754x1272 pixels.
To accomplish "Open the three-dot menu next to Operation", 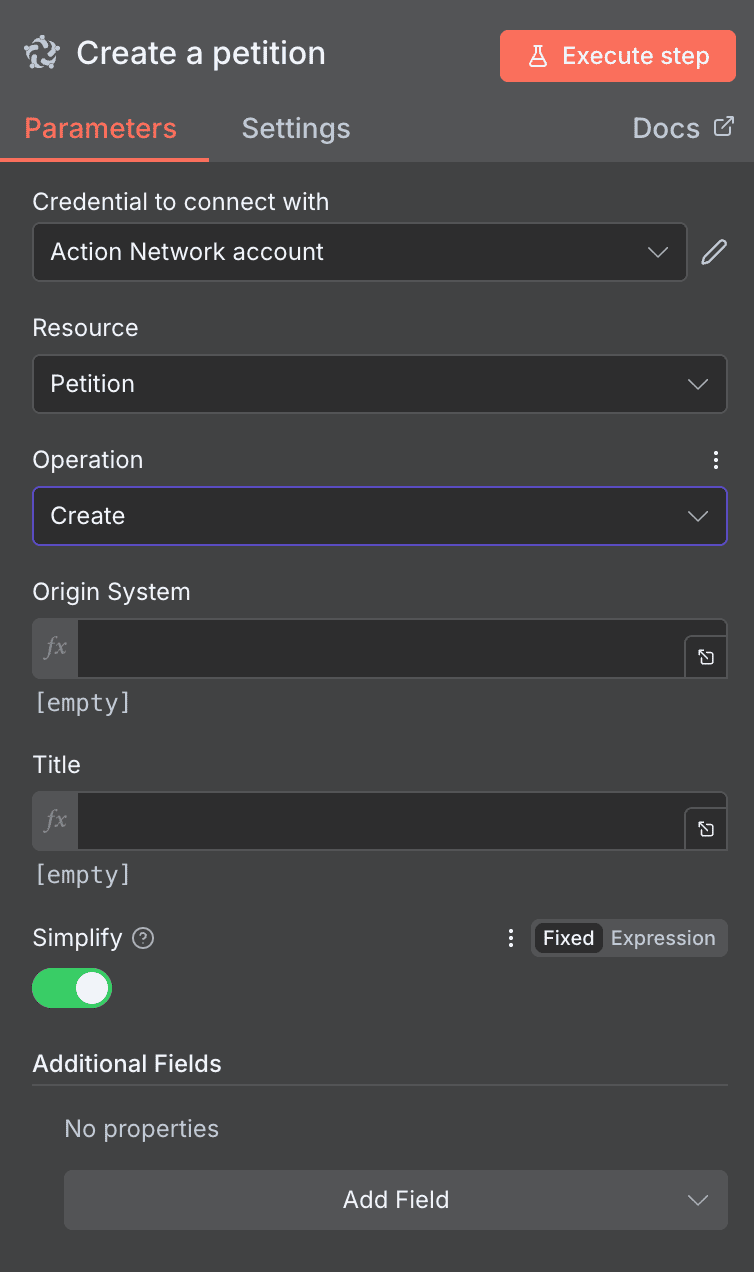I will pos(716,460).
